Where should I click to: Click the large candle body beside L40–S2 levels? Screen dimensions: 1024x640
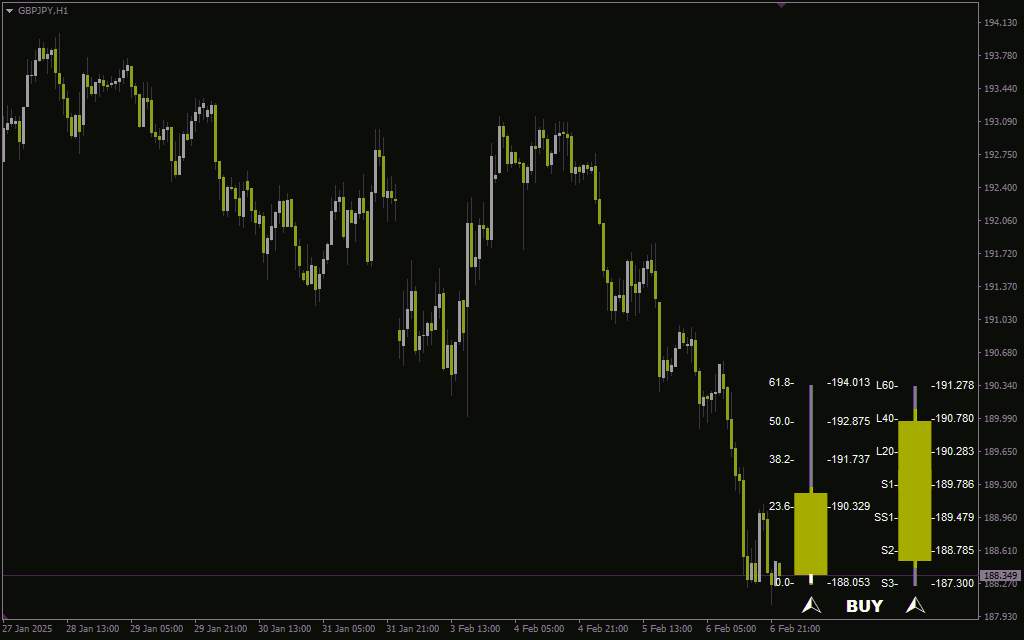click(914, 490)
